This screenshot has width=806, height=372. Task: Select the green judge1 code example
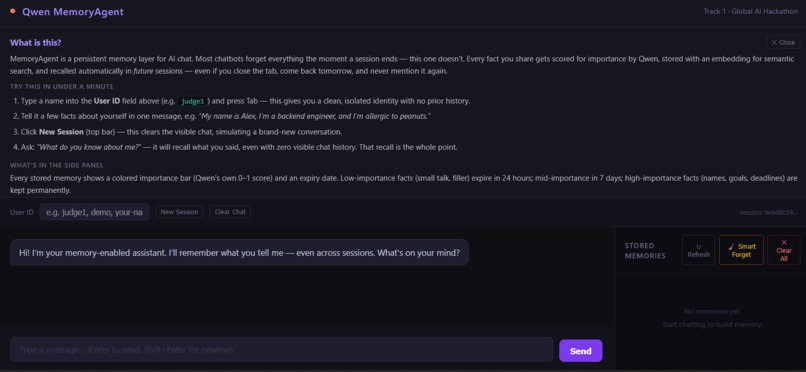coord(192,101)
